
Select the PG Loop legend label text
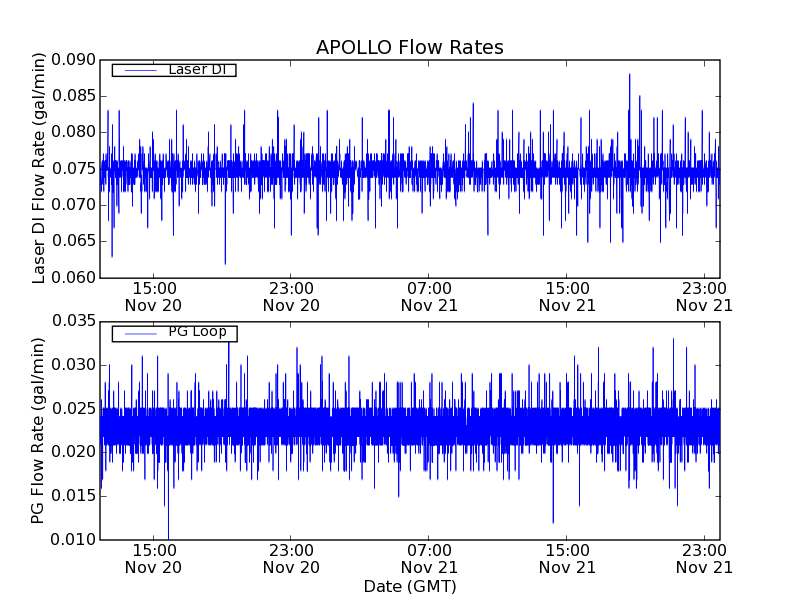(x=197, y=332)
